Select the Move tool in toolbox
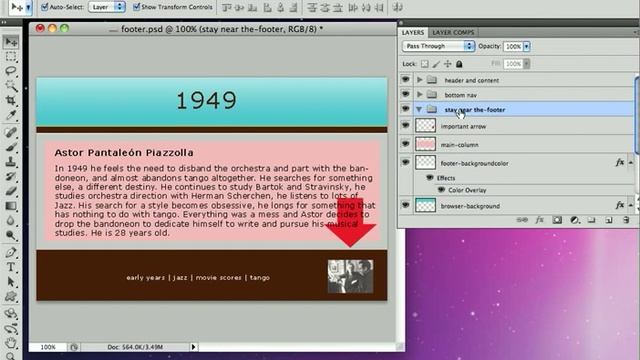This screenshot has width=640, height=360. click(11, 42)
